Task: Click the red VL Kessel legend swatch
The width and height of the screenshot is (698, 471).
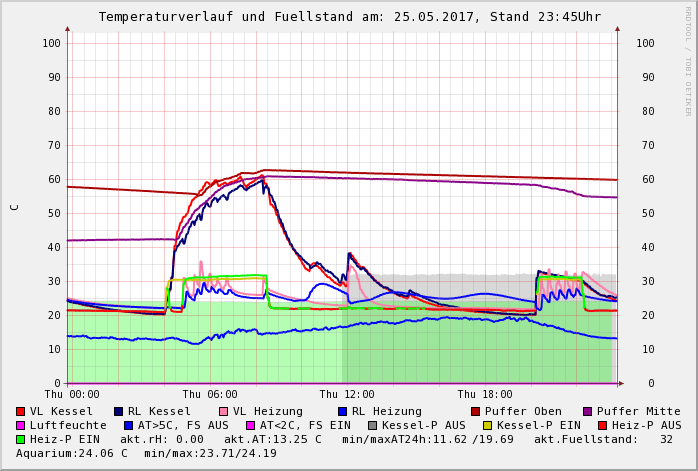Action: point(21,411)
